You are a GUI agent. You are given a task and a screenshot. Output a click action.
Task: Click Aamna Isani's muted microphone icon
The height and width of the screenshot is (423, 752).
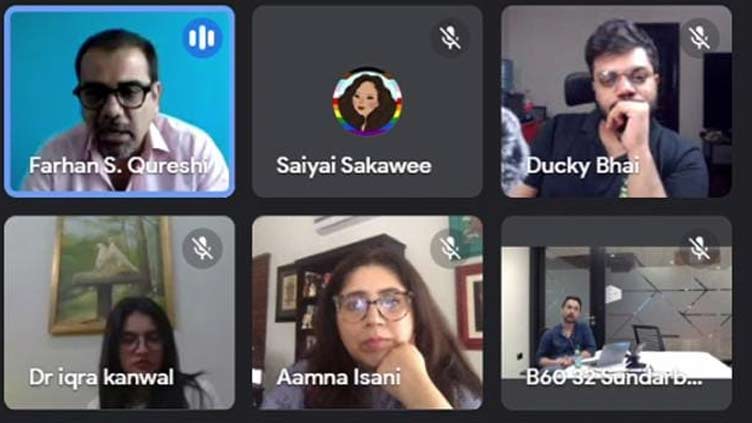(450, 248)
